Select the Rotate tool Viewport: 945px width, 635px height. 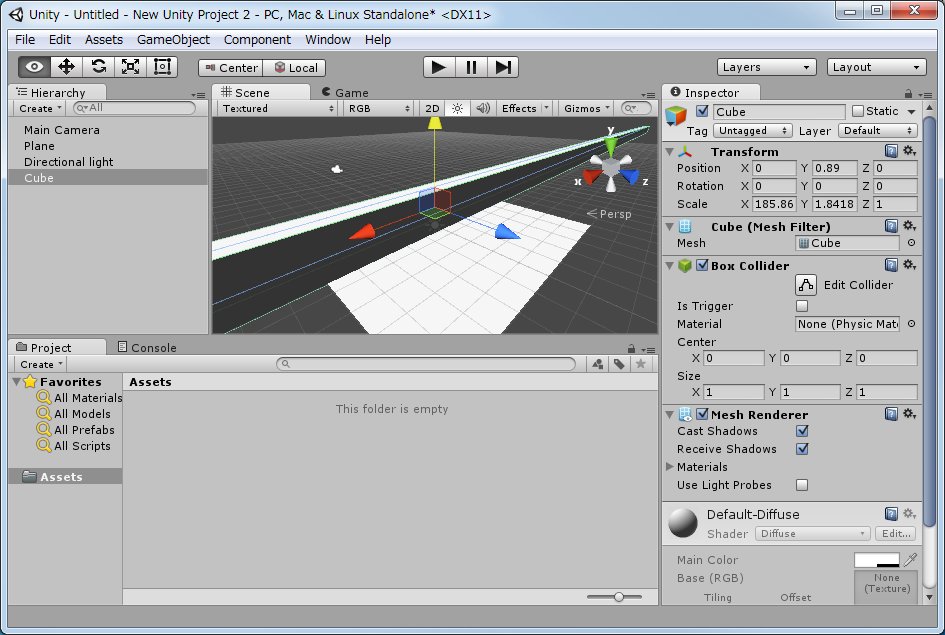coord(98,67)
